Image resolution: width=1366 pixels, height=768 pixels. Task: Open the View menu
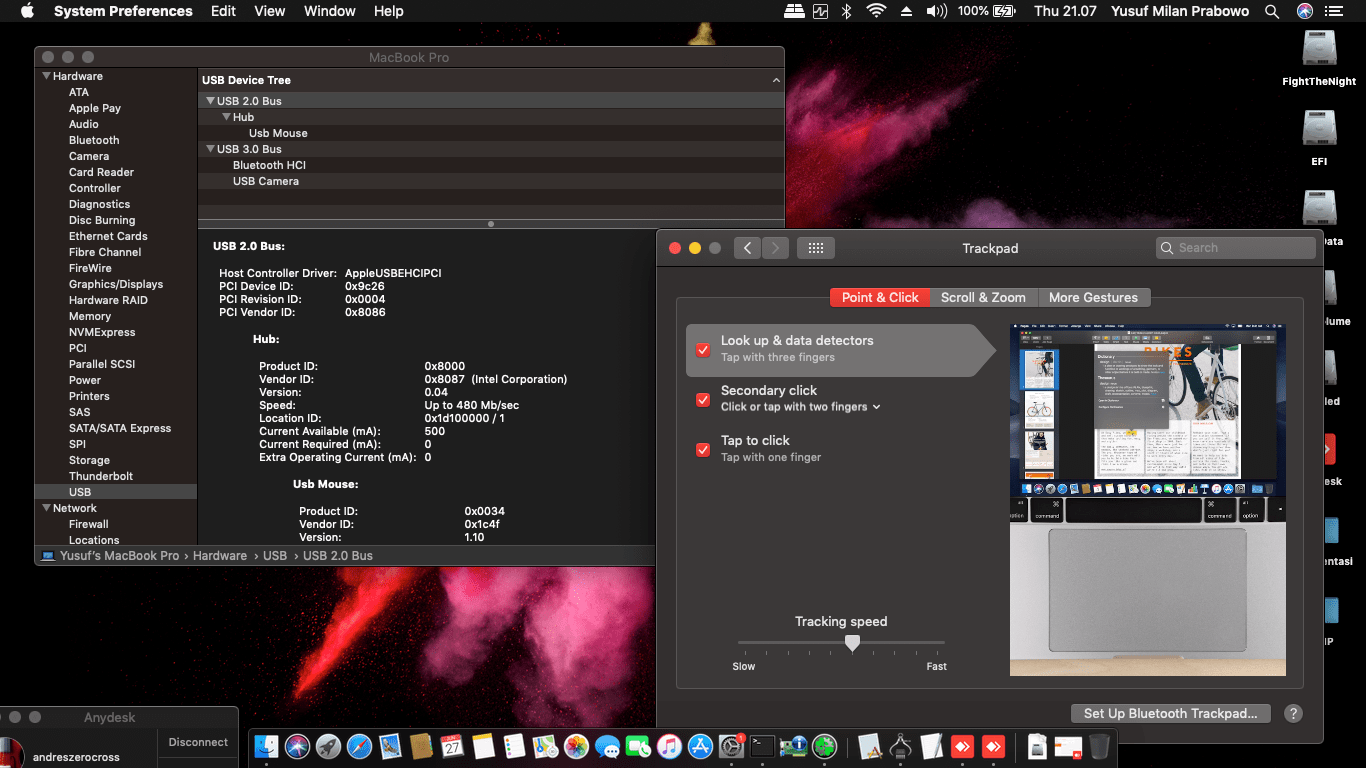coord(269,11)
